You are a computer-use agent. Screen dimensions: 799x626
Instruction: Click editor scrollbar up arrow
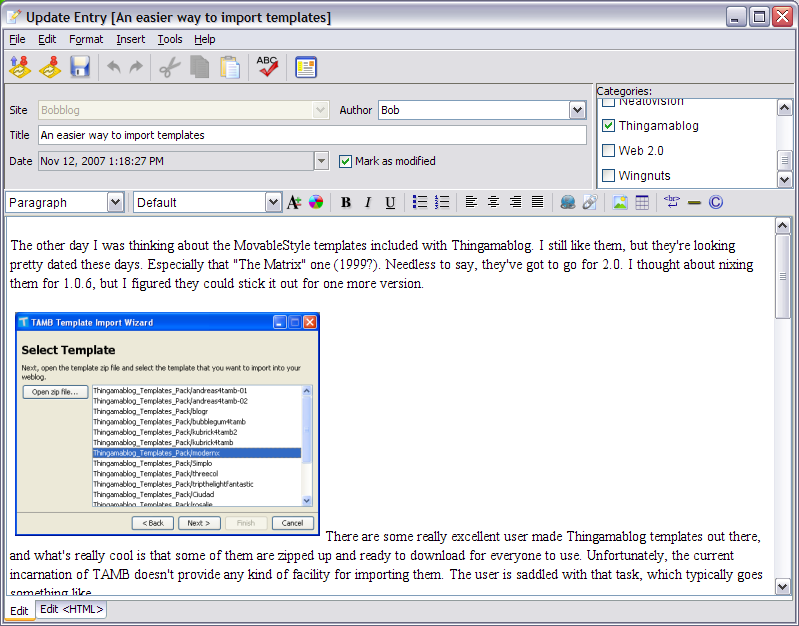783,225
